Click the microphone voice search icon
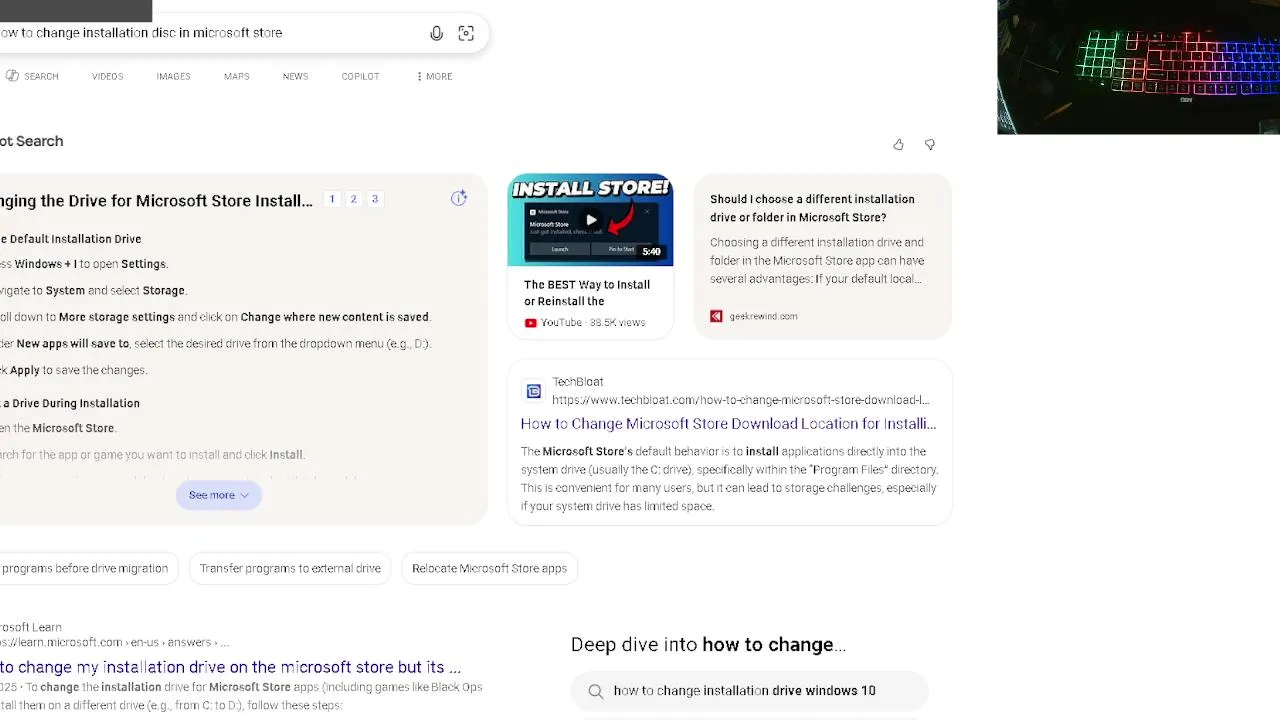The image size is (1280, 720). coord(436,33)
